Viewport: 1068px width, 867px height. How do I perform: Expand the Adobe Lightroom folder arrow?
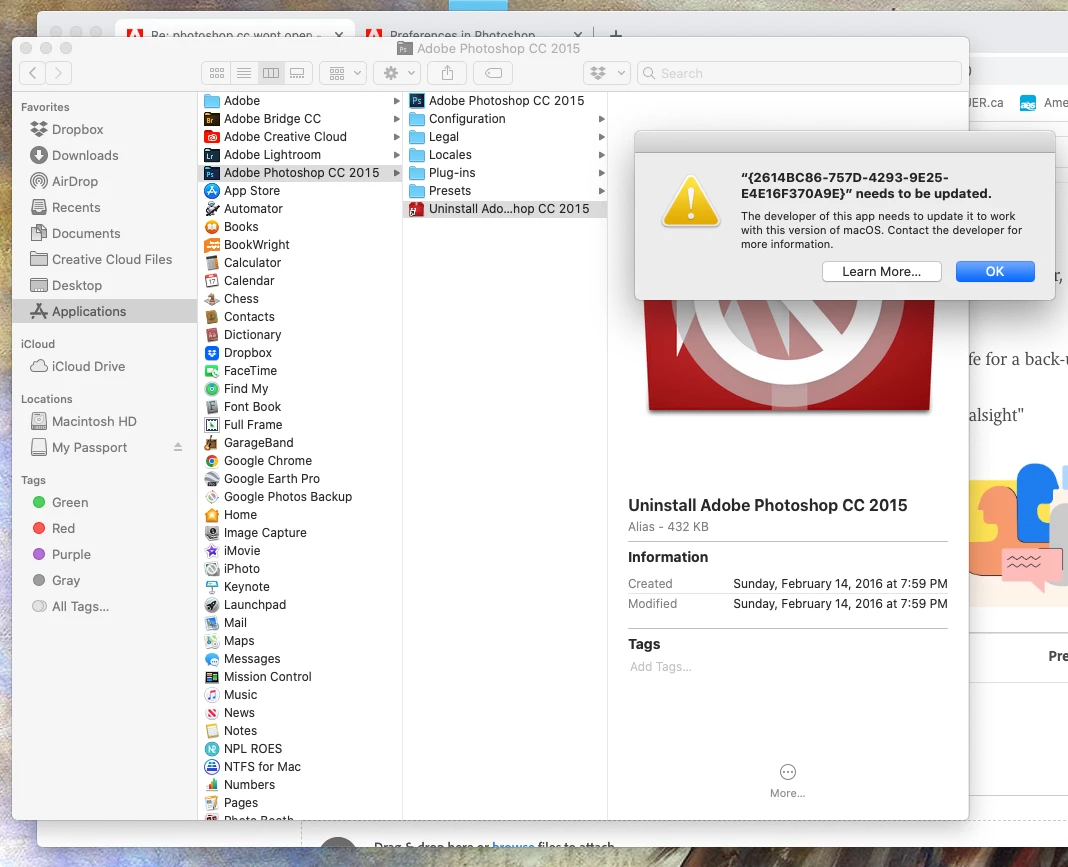coord(396,155)
